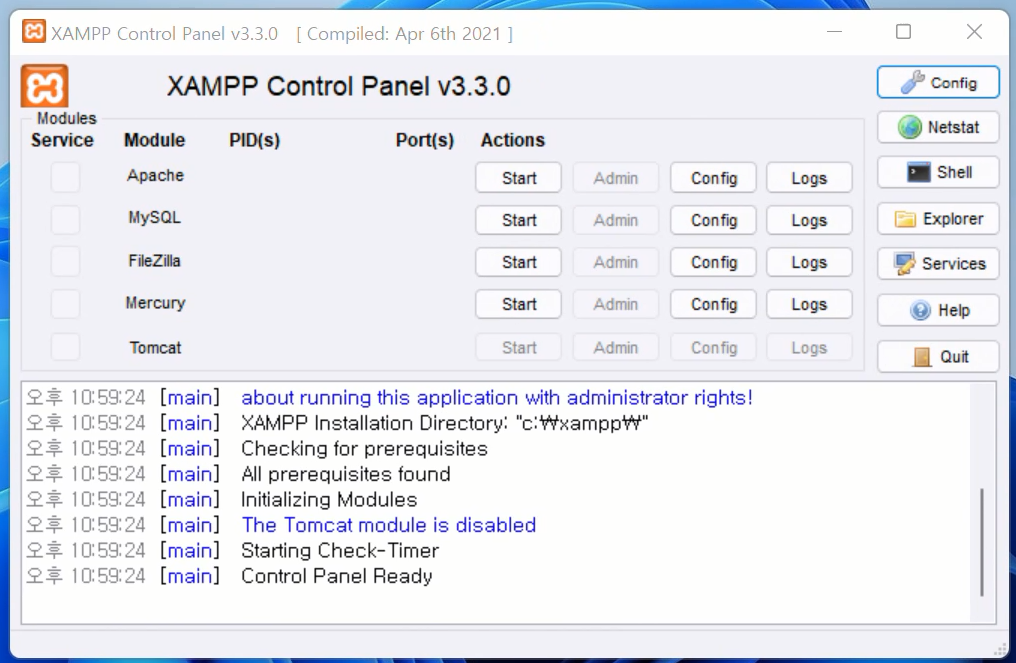Screen dimensions: 1016x663
Task: Open the Services panel button
Action: (938, 264)
